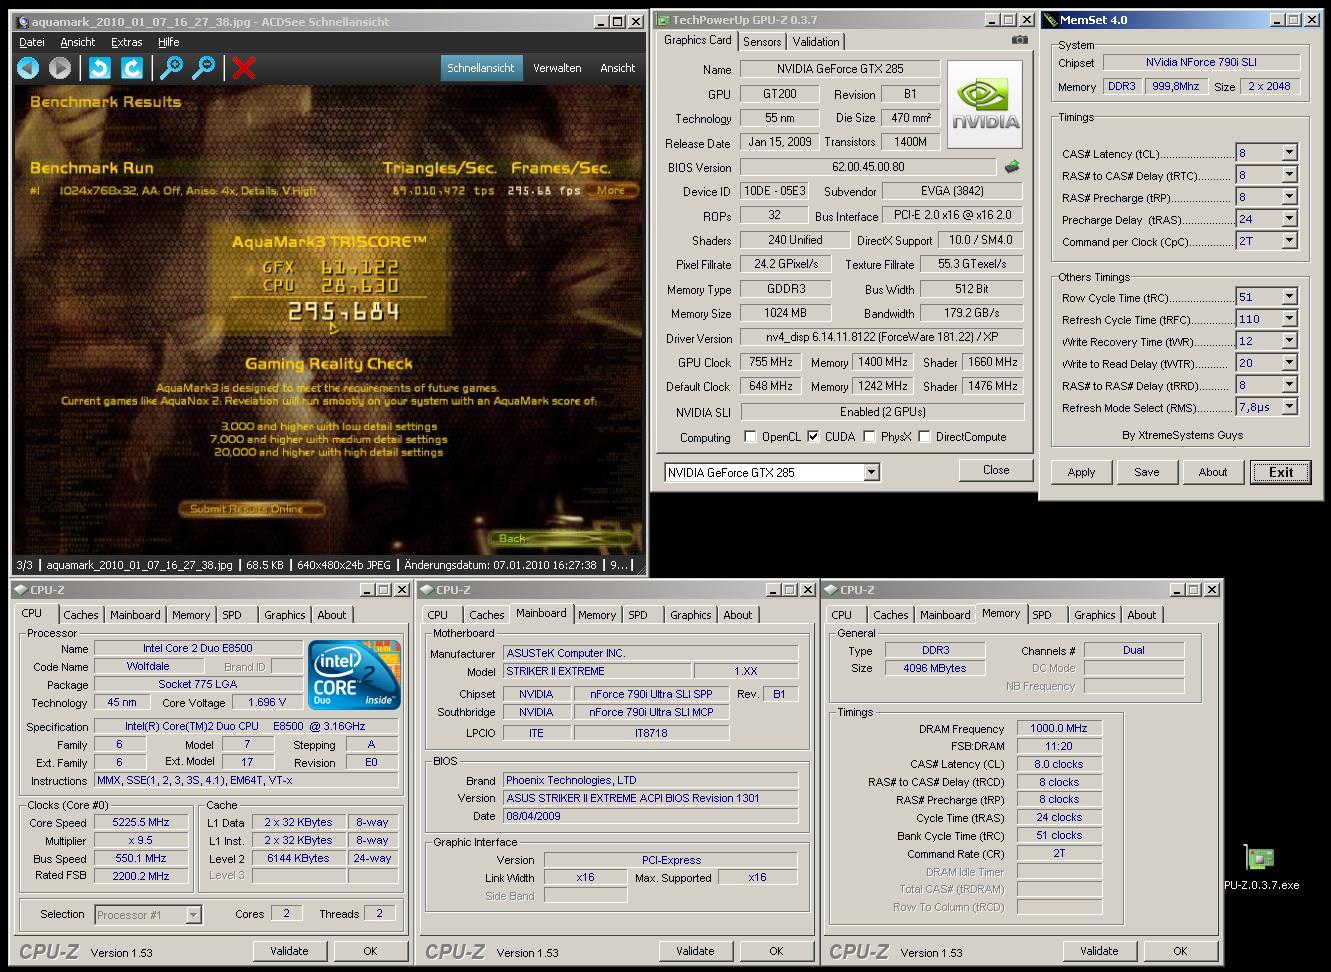Viewport: 1331px width, 972px height.
Task: Click BIOS Version field 62.00.45.00.80
Action: click(868, 167)
